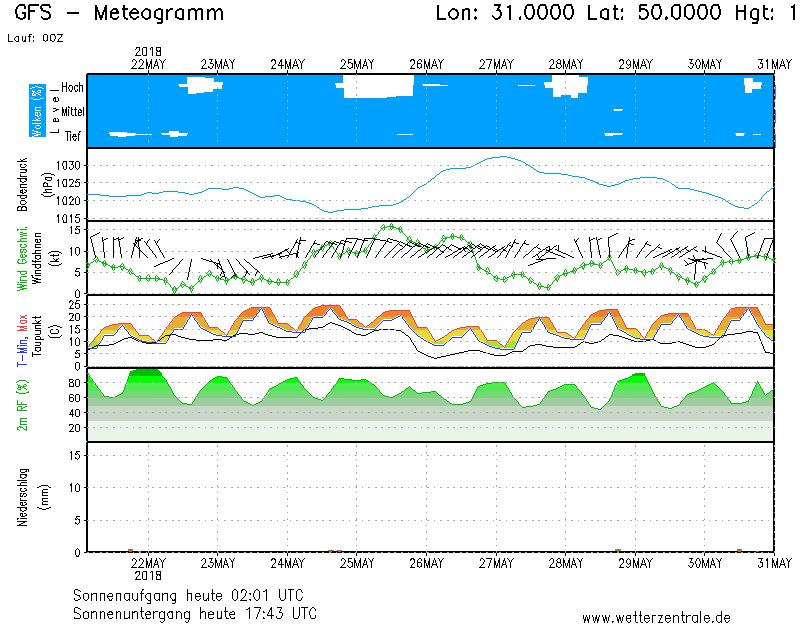
Task: Click the 1030 value on pressure axis
Action: point(66,165)
